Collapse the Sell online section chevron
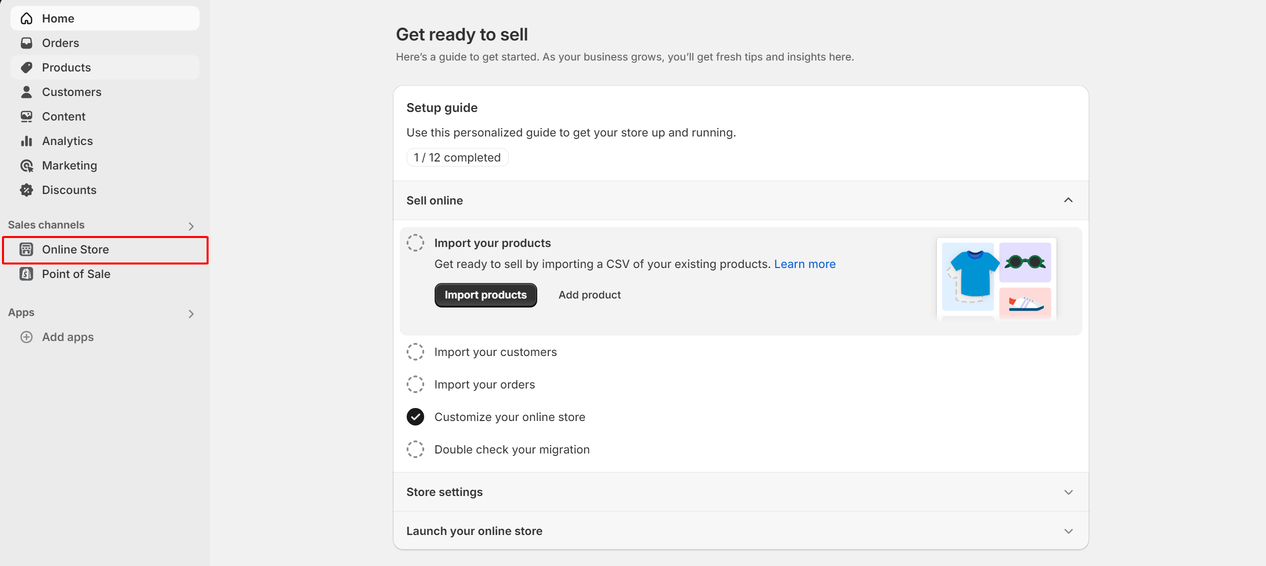This screenshot has height=566, width=1266. click(1068, 200)
